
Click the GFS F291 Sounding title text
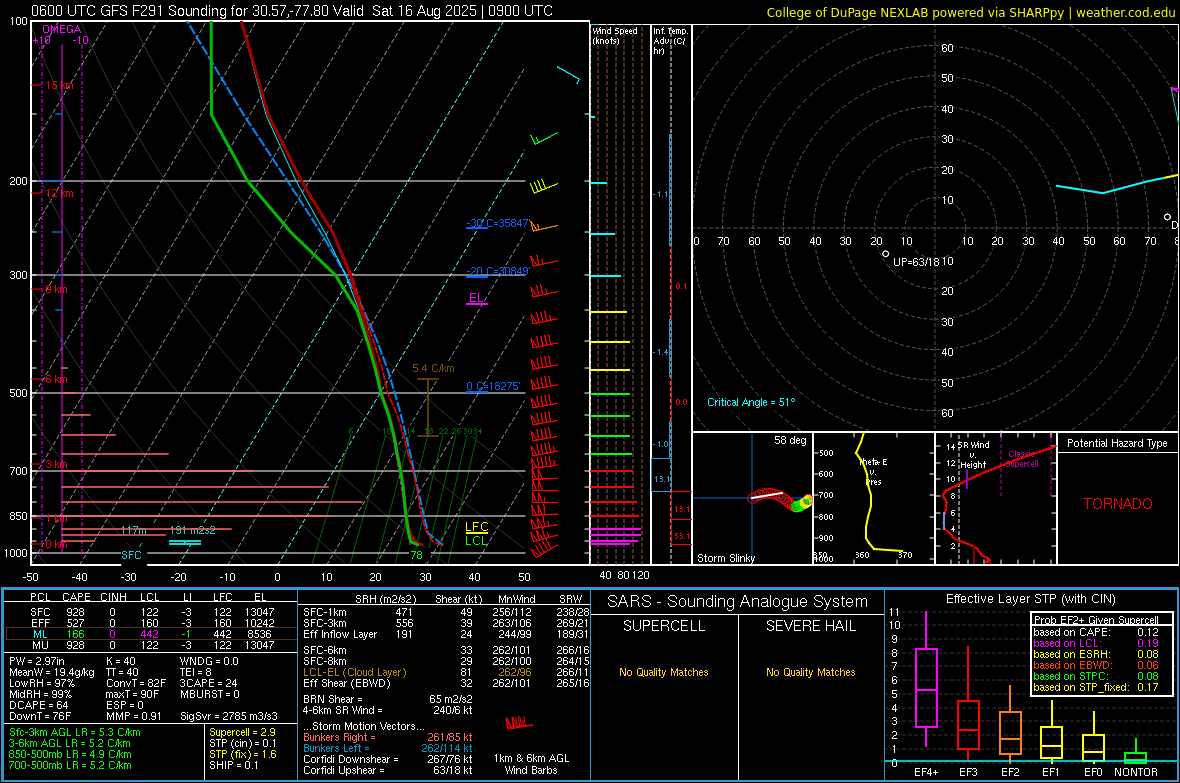[291, 11]
